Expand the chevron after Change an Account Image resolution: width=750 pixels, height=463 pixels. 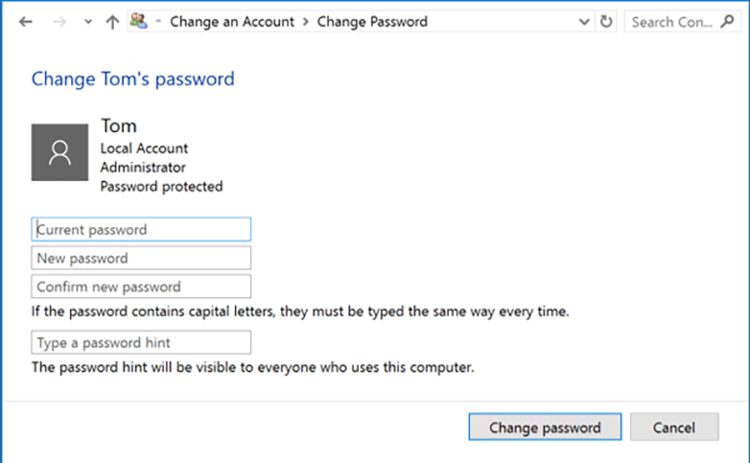pos(306,22)
